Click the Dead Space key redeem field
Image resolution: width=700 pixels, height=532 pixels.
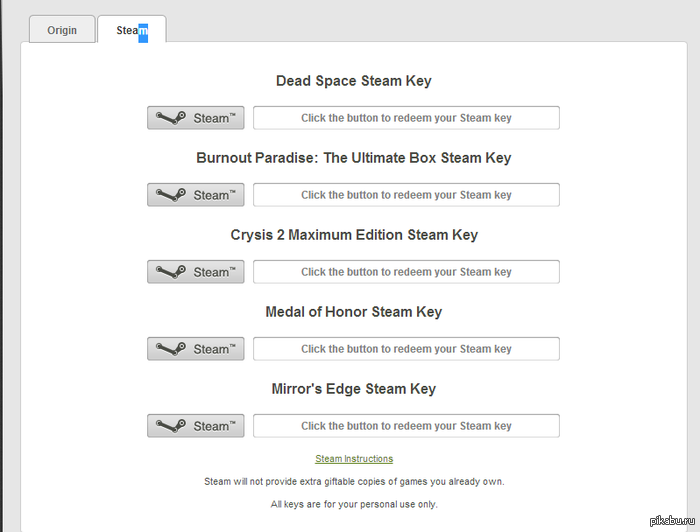406,118
